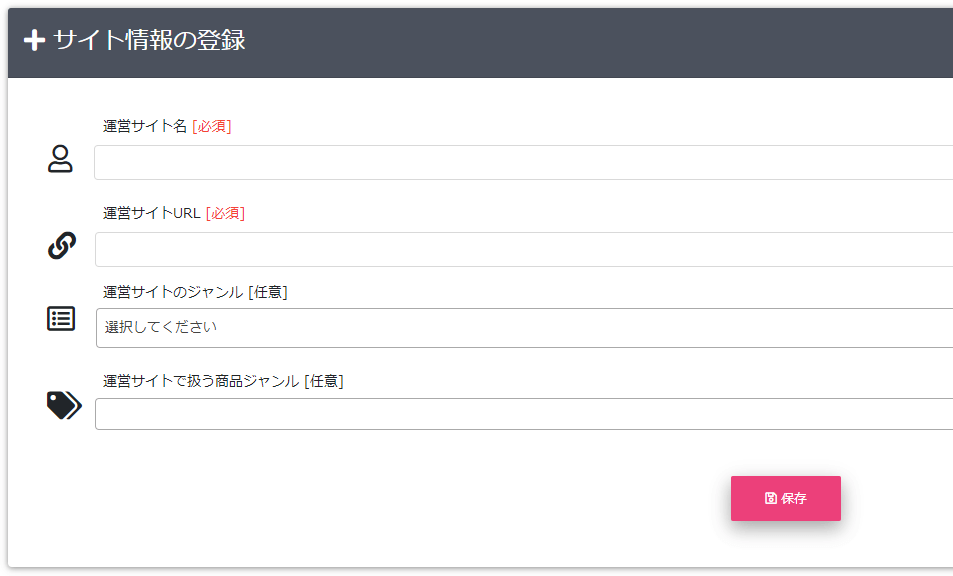Screen dimensions: 953x576
Task: Click the chain link icon beside 運営サイトURL
Action: (60, 245)
